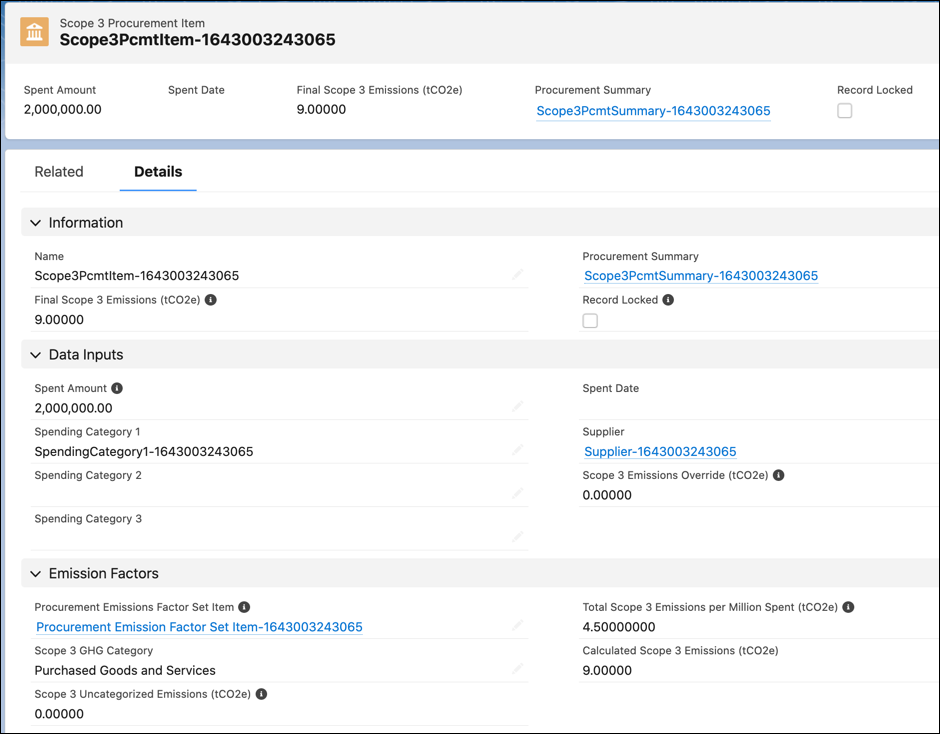Viewport: 940px width, 734px height.
Task: Click header Spent Amount value 2,000,000.00
Action: [62, 110]
